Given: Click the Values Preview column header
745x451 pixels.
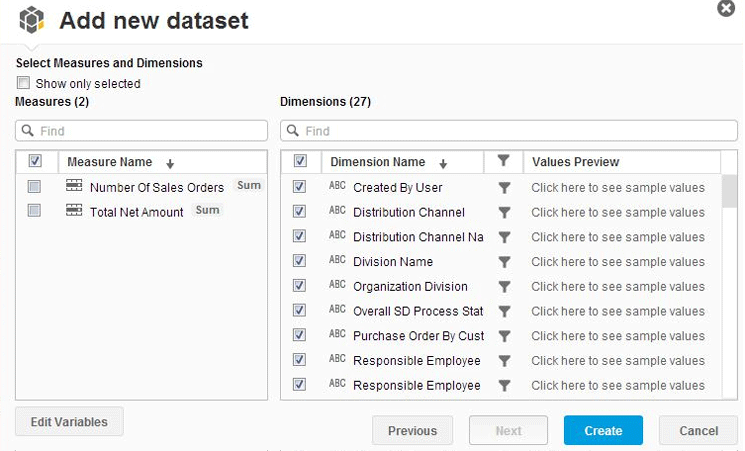Looking at the screenshot, I should (576, 162).
